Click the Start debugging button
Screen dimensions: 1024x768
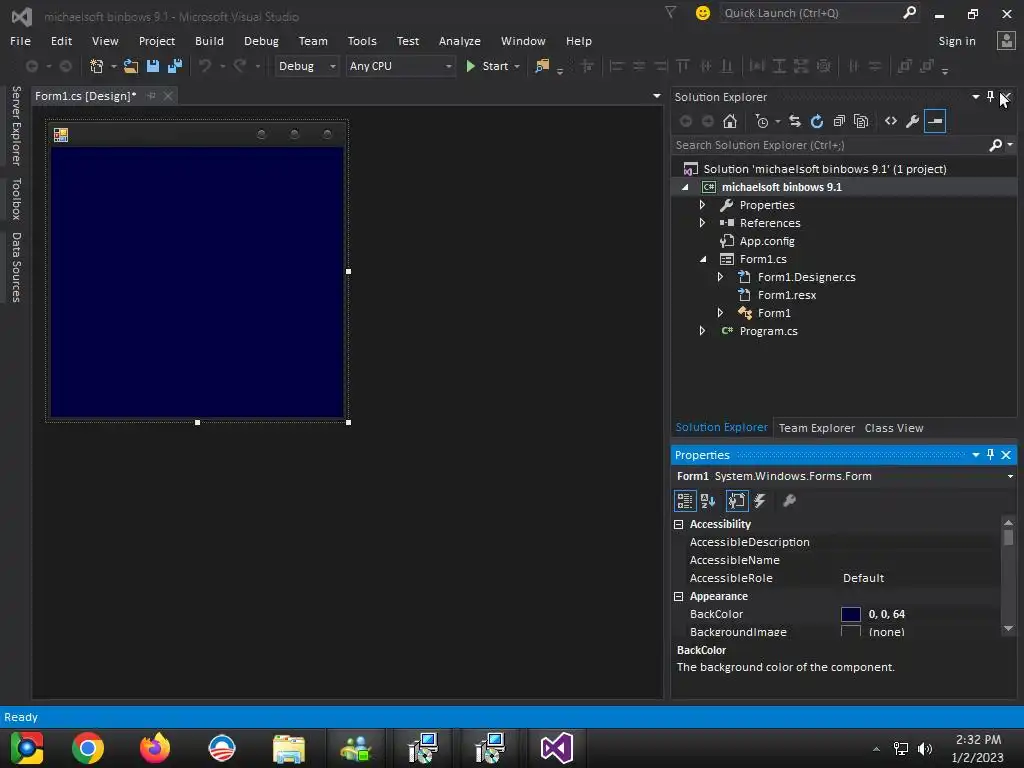click(488, 66)
